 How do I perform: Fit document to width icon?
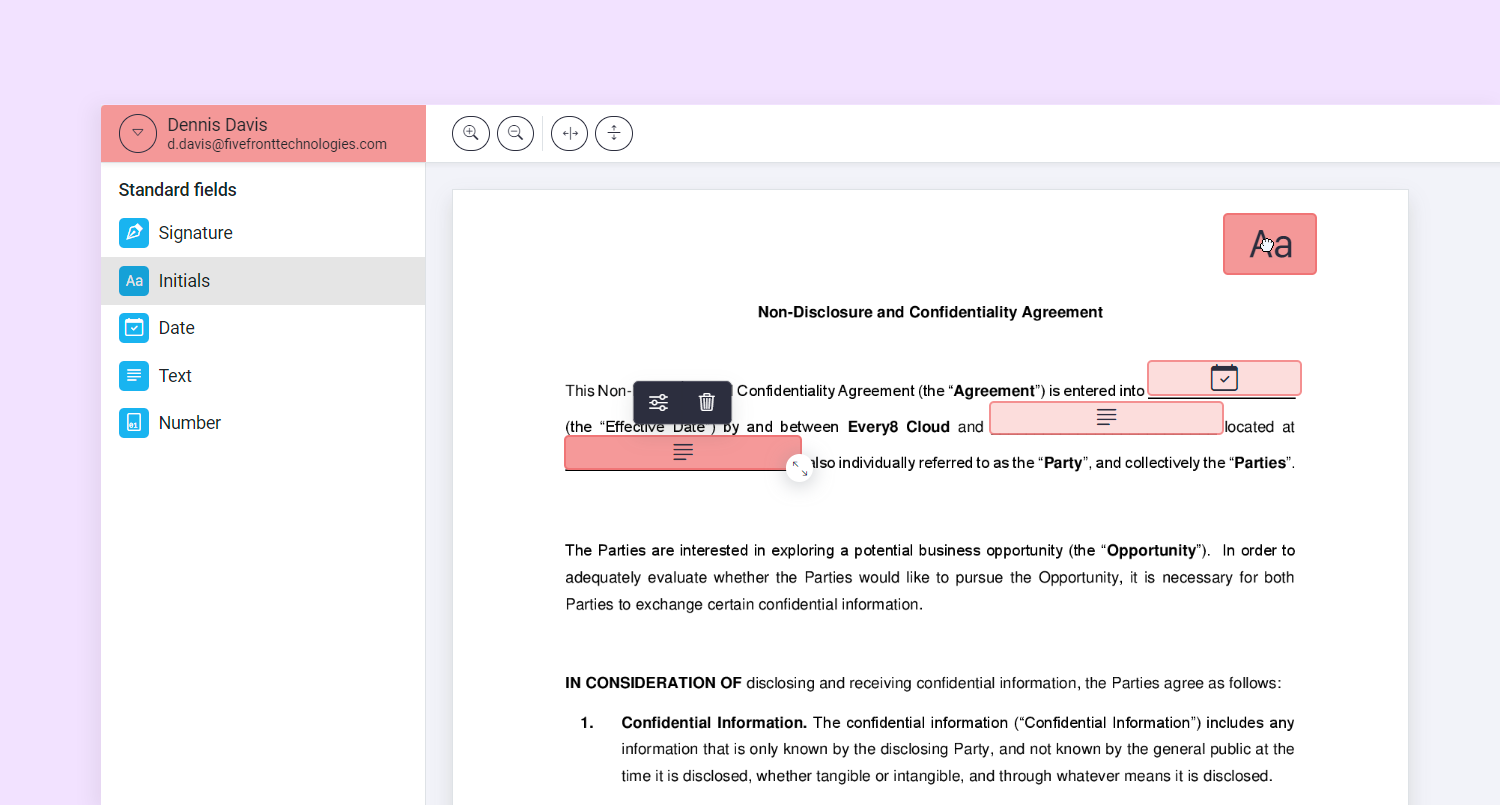tap(569, 133)
